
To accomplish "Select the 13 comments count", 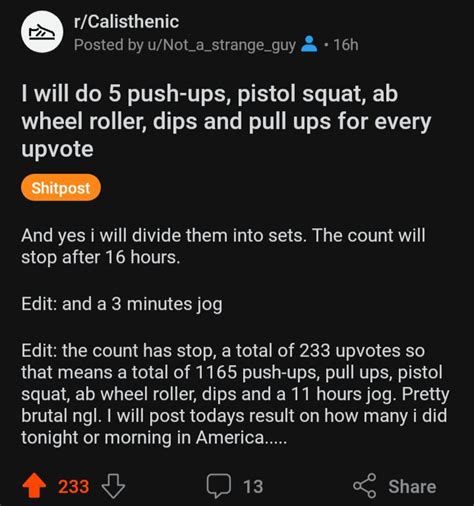I will (x=253, y=487).
